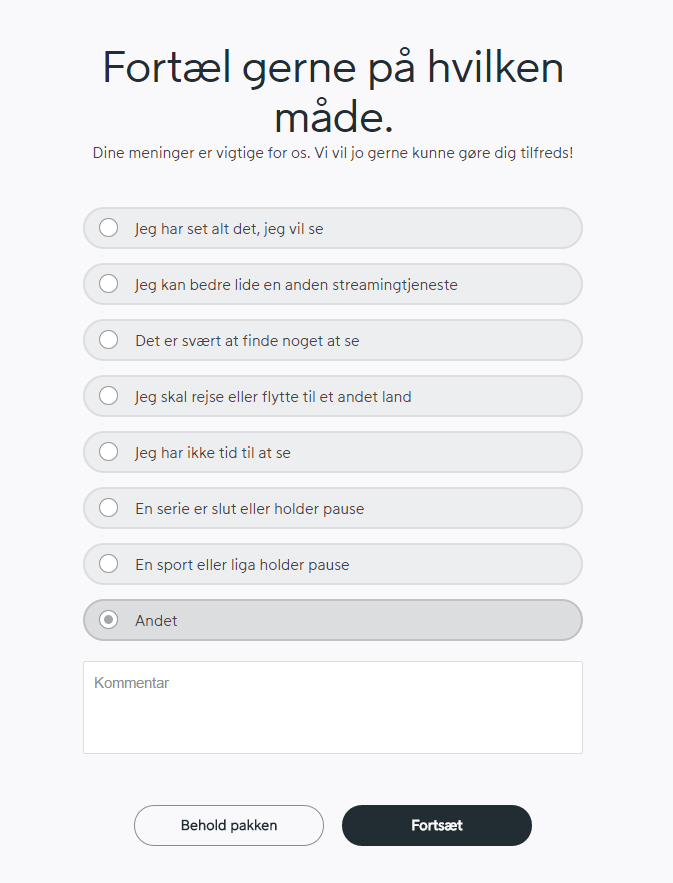Viewport: 673px width, 883px height.
Task: Click label text 'Jeg har ikke tid til at se'
Action: pos(213,453)
